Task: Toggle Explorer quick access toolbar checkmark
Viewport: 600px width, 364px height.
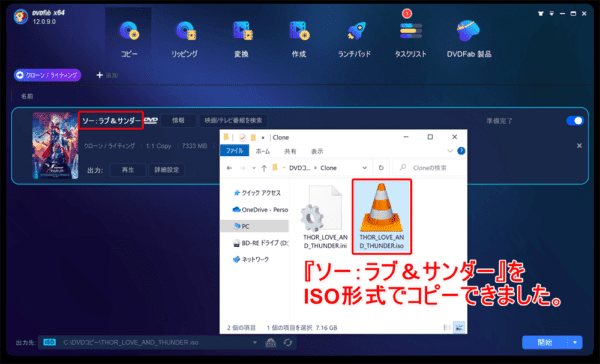Action: pyautogui.click(x=242, y=137)
